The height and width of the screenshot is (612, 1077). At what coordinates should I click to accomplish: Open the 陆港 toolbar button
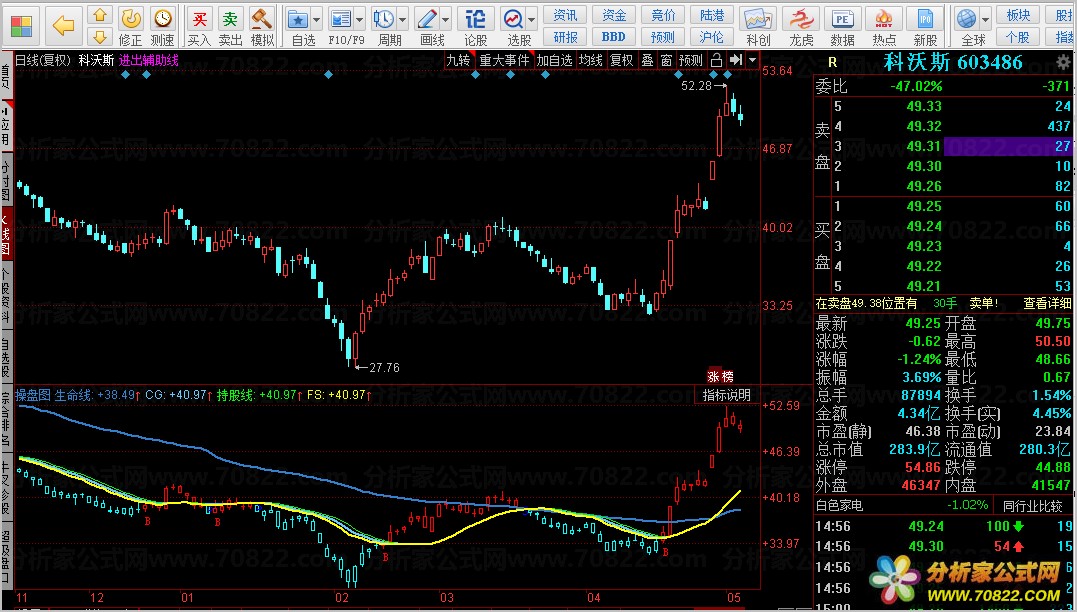[712, 15]
